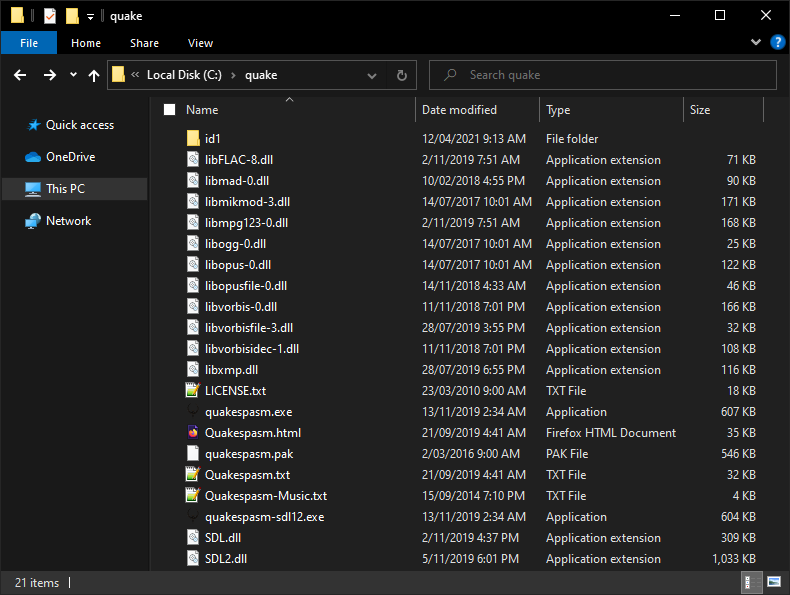Open Customize Quick Access Toolbar dropdown

click(x=90, y=17)
